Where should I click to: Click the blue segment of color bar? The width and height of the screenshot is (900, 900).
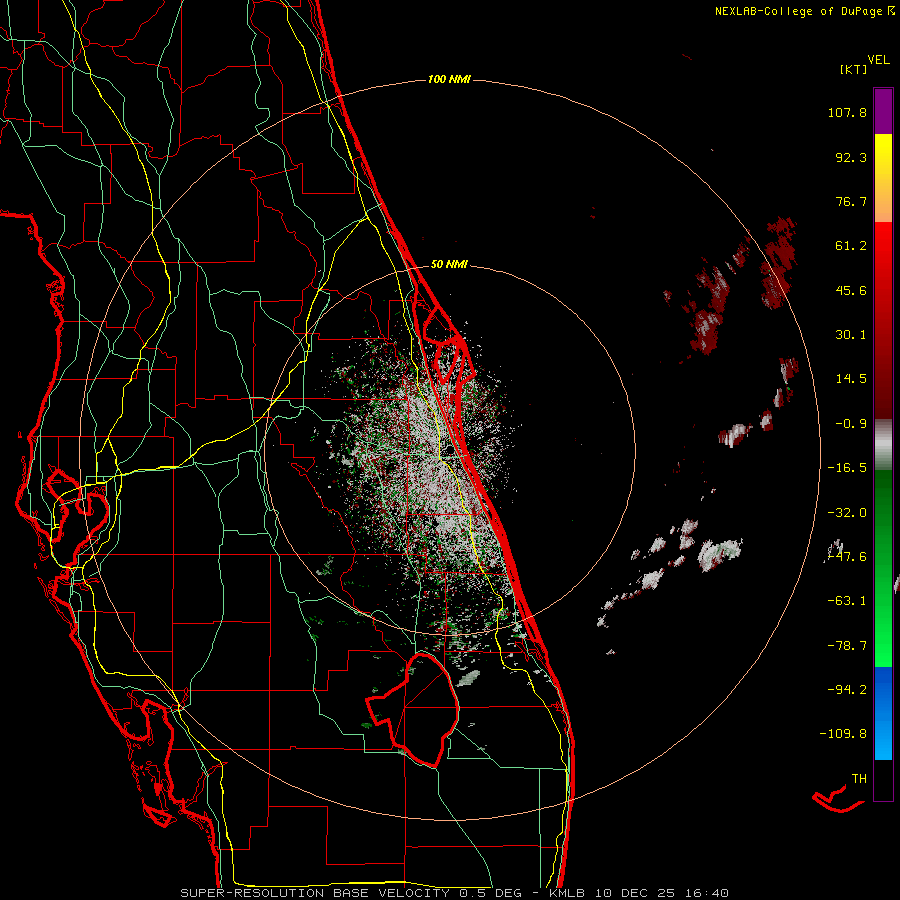tap(883, 713)
